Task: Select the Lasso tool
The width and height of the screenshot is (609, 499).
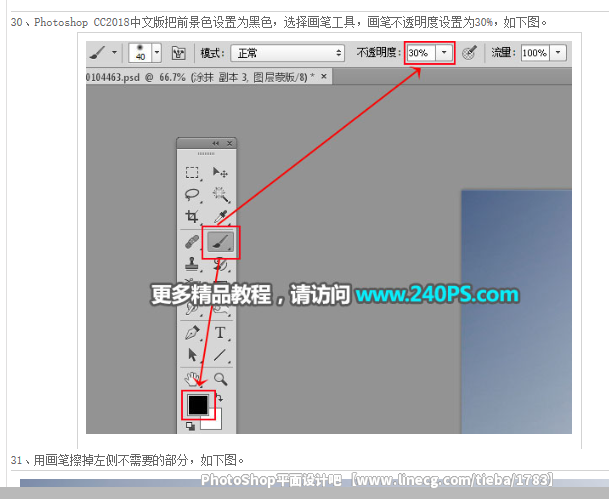Action: pyautogui.click(x=192, y=194)
